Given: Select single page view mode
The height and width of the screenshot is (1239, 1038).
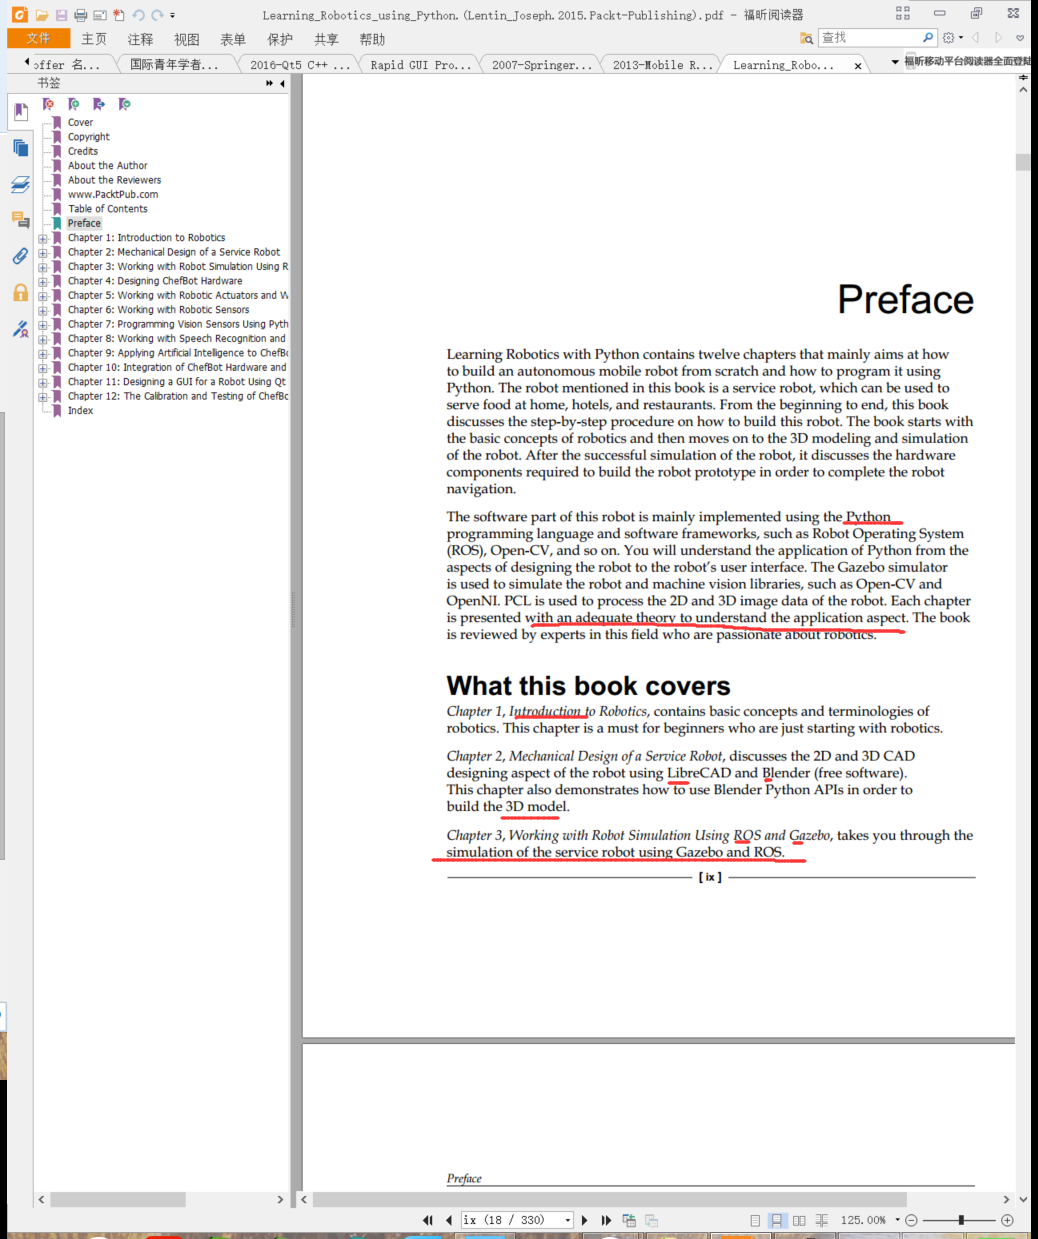Looking at the screenshot, I should pyautogui.click(x=755, y=1220).
